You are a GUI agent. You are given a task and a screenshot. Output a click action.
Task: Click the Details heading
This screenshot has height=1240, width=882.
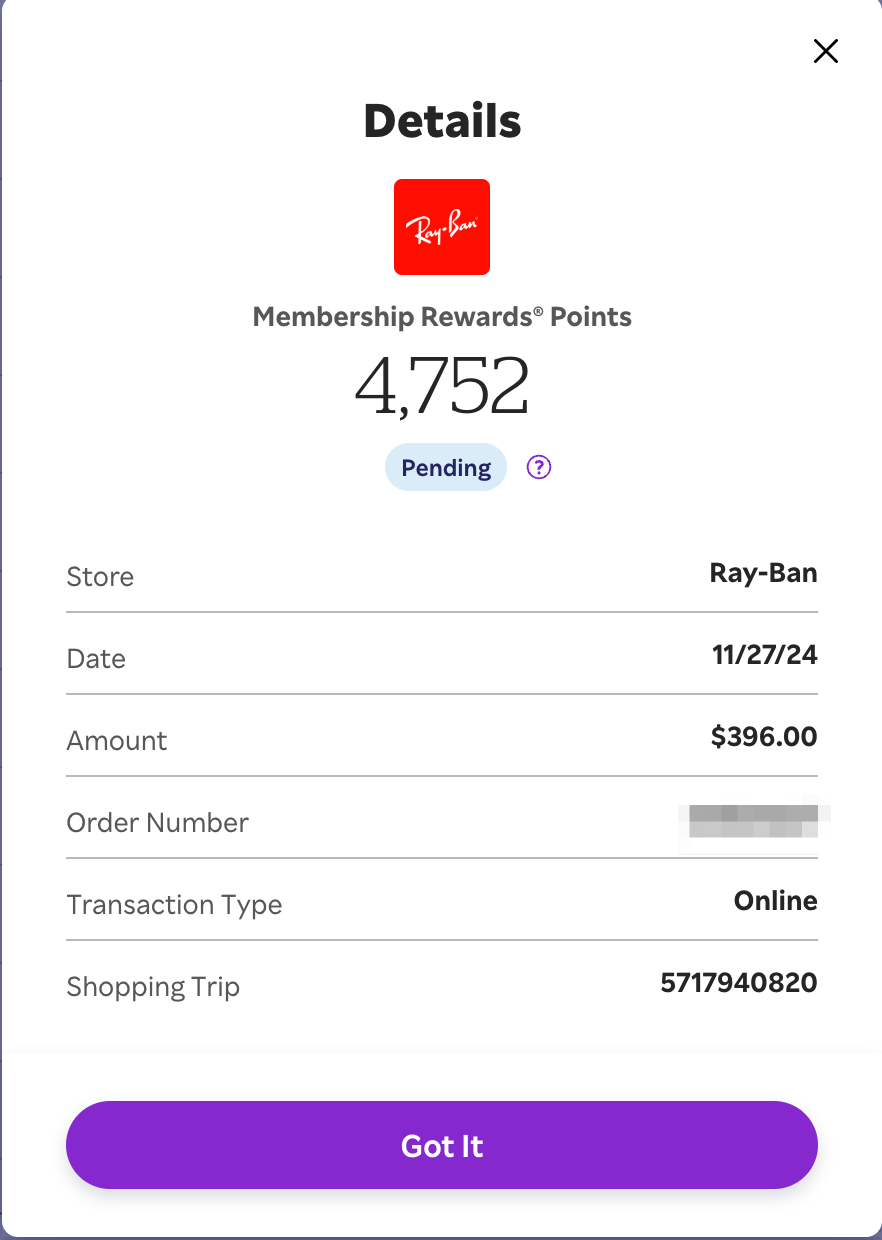coord(442,121)
